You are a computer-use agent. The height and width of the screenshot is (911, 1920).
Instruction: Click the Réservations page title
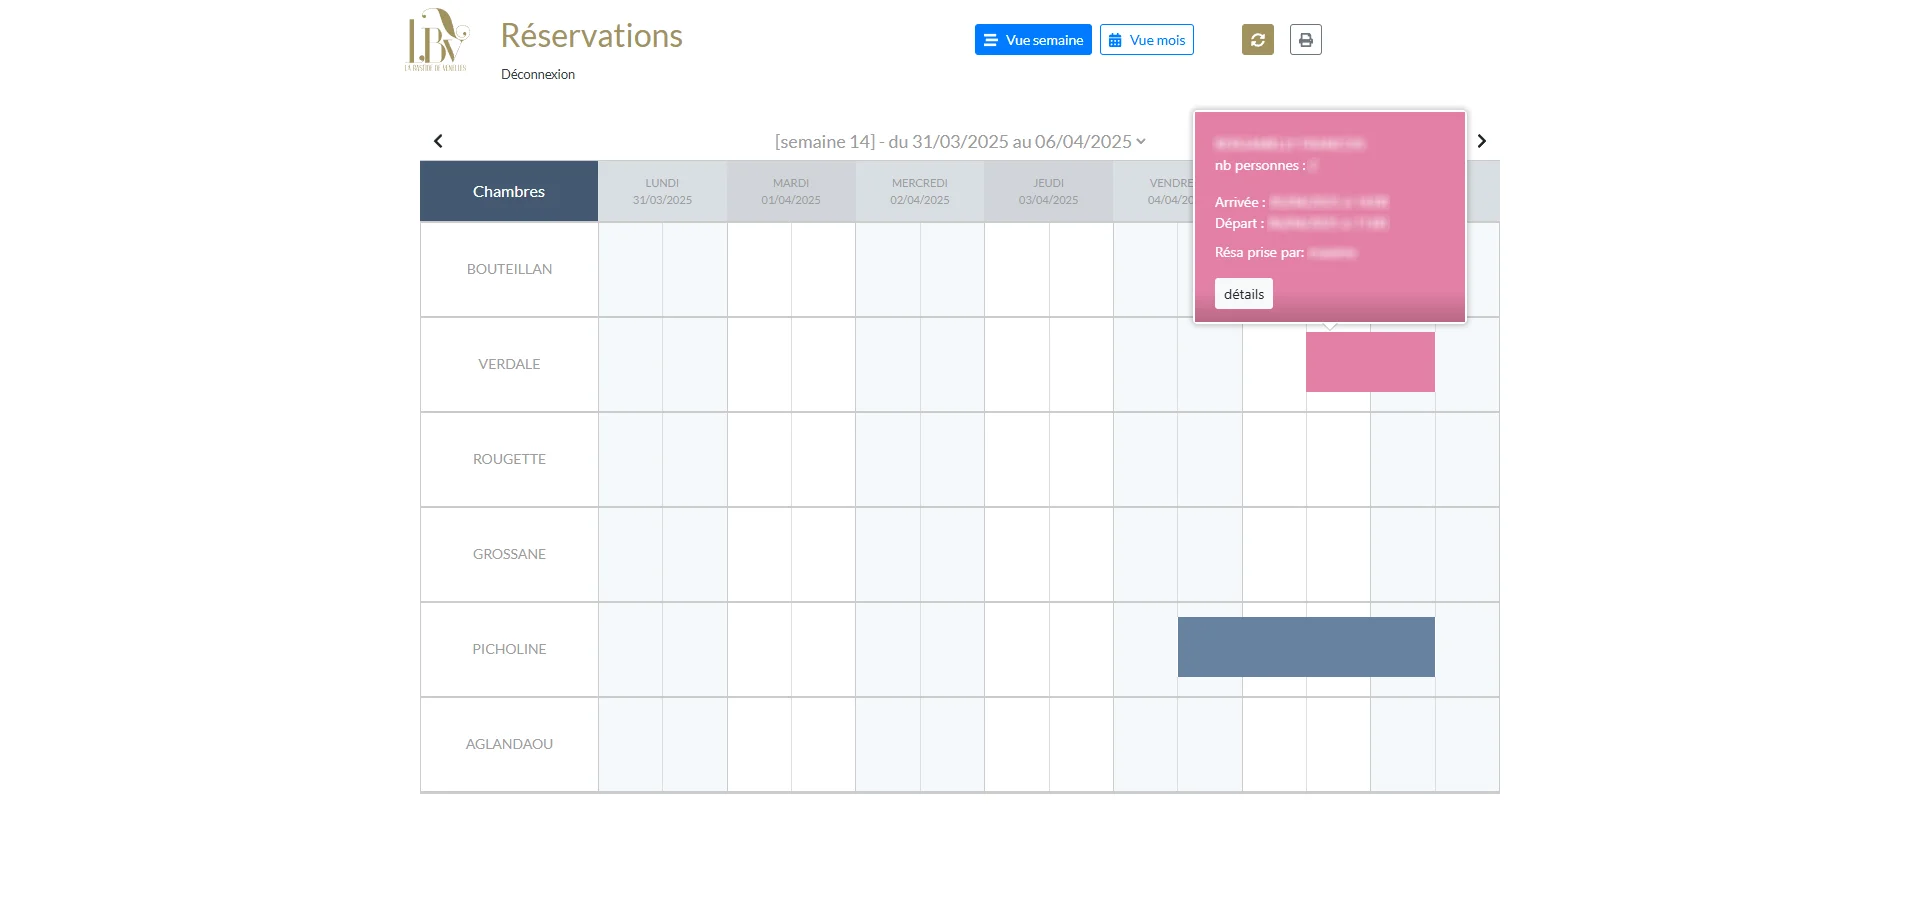click(591, 36)
